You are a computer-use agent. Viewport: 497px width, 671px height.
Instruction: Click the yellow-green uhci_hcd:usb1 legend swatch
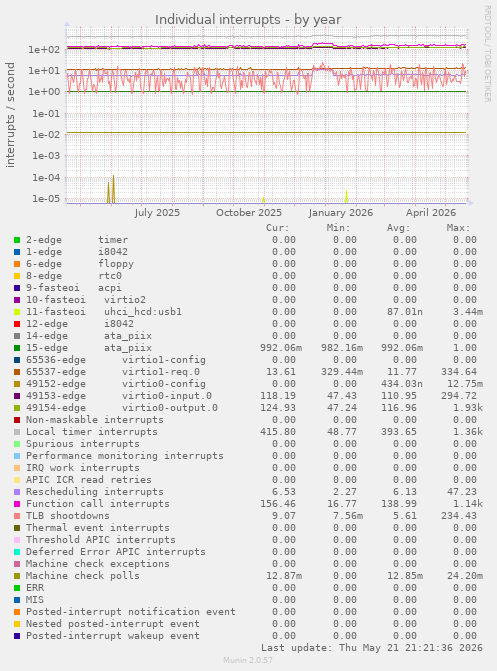pos(17,312)
